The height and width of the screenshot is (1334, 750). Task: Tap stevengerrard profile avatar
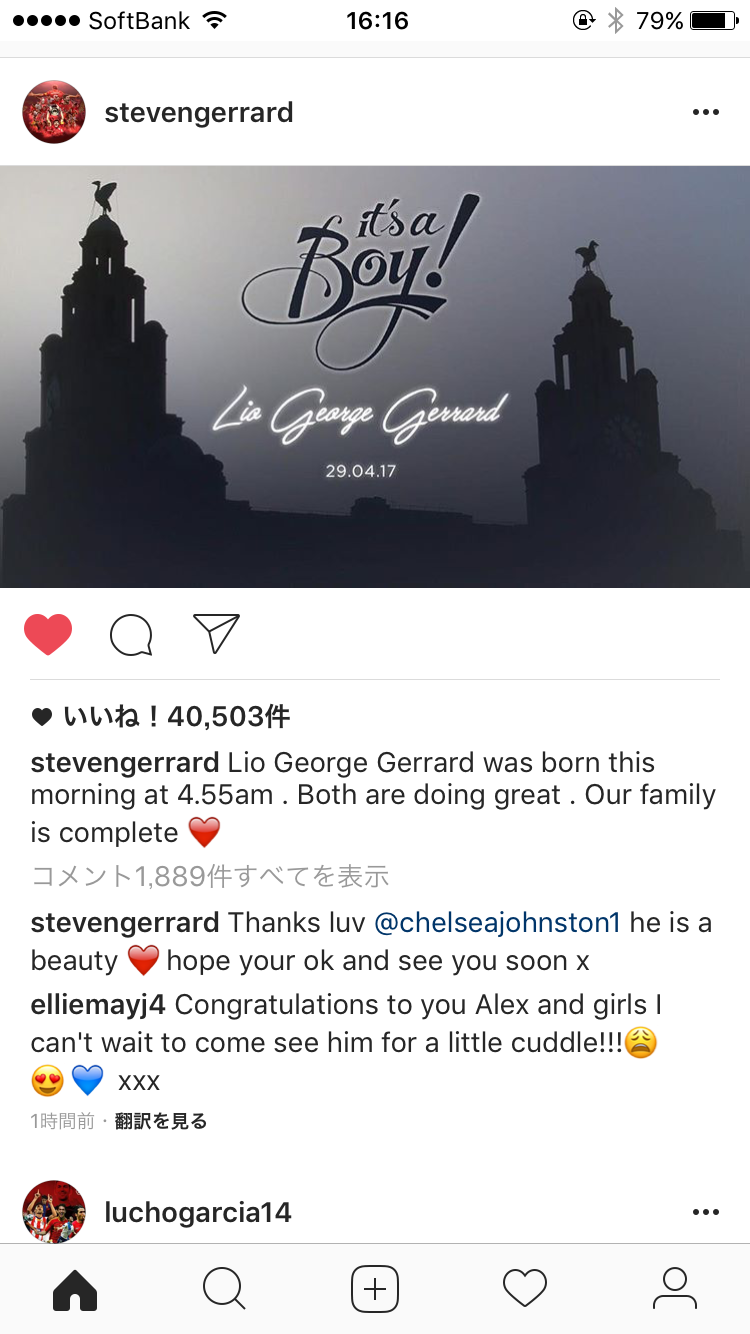[54, 112]
